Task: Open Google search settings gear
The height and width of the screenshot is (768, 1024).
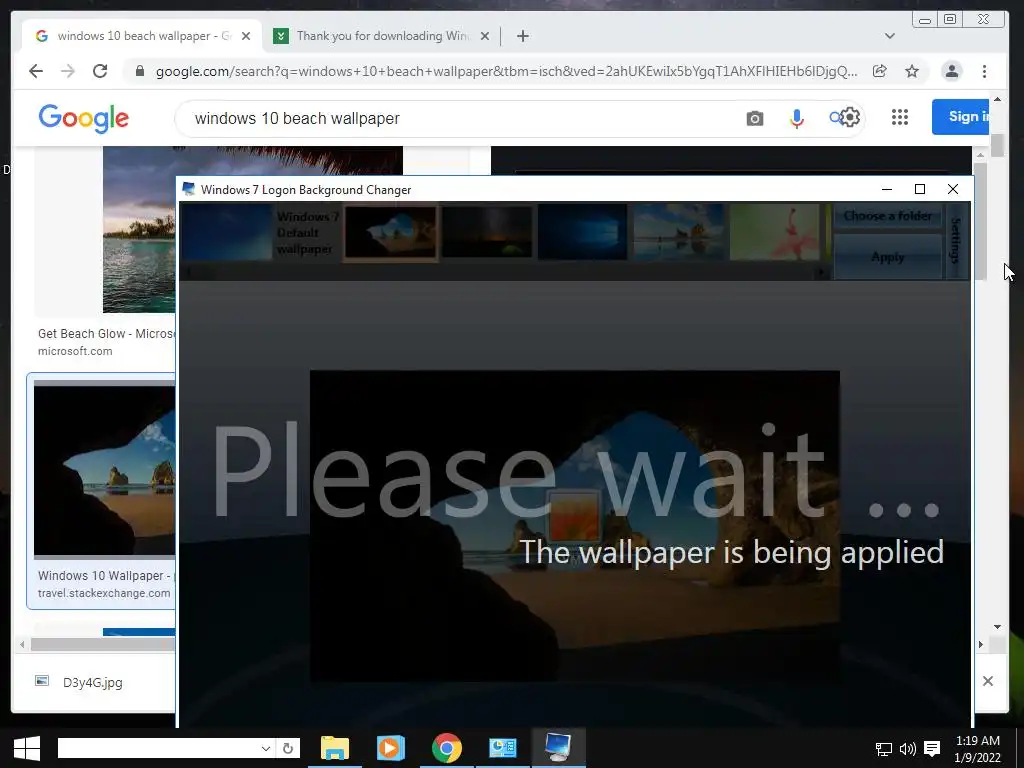Action: [849, 118]
